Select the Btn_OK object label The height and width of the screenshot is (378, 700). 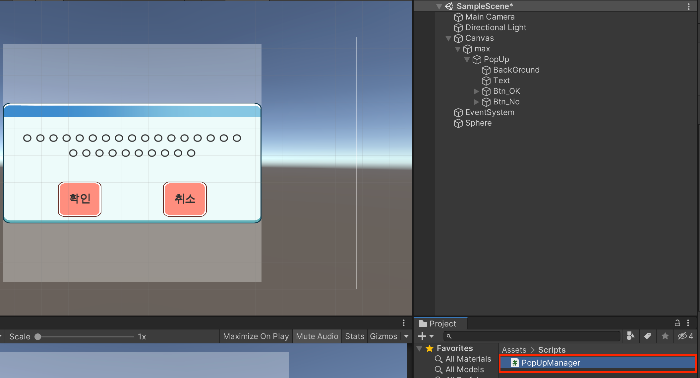[507, 91]
